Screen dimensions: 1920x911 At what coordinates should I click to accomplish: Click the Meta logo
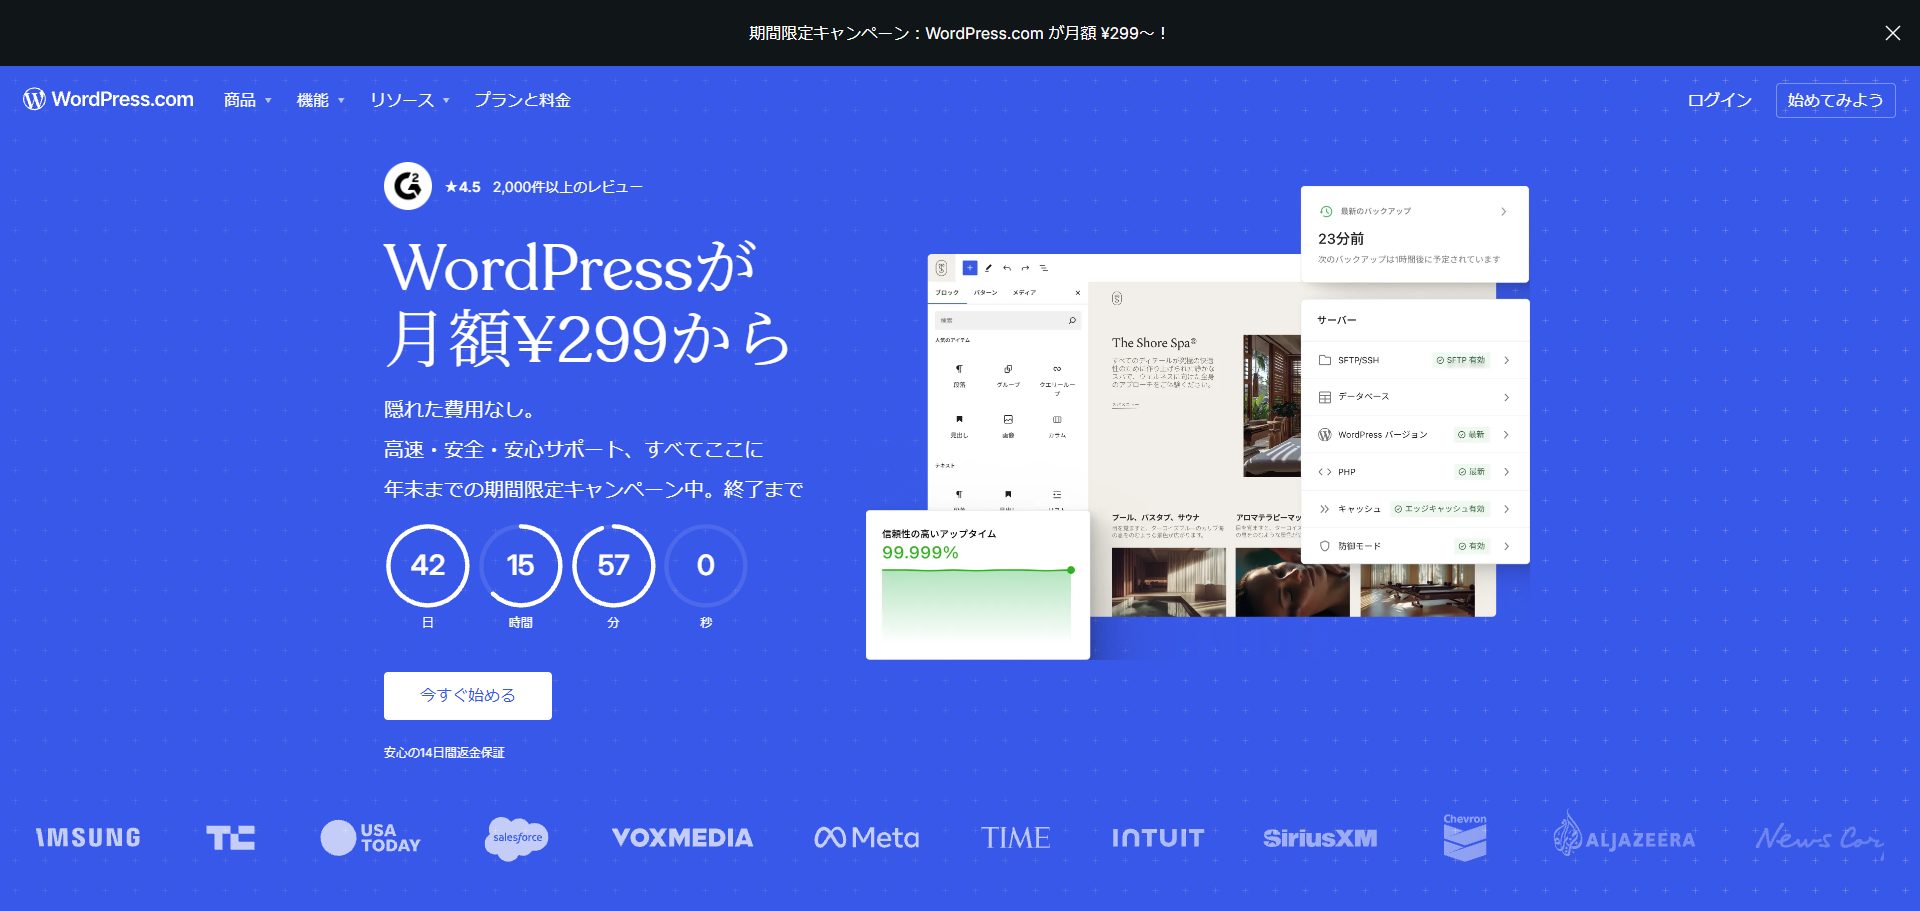[866, 838]
